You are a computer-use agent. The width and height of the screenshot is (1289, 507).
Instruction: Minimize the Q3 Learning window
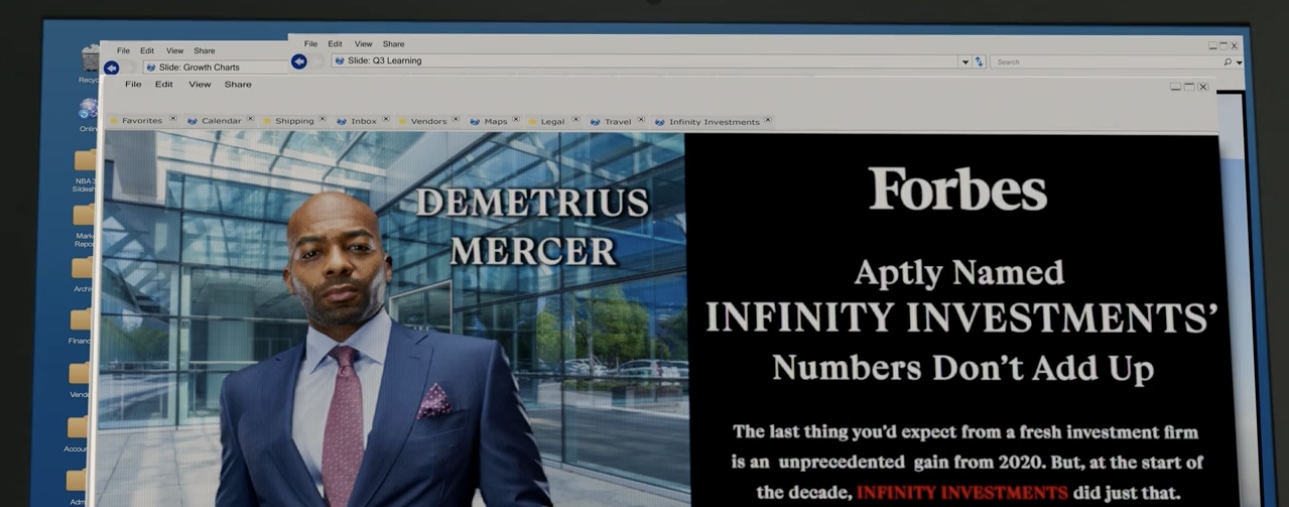click(1213, 46)
